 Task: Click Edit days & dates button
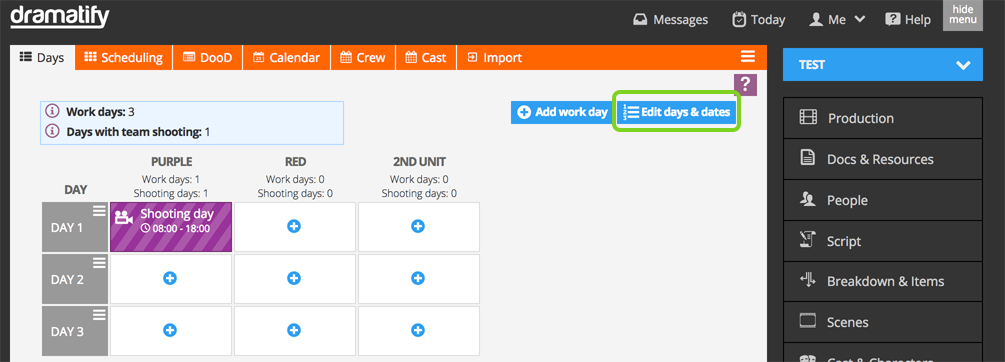(x=677, y=112)
